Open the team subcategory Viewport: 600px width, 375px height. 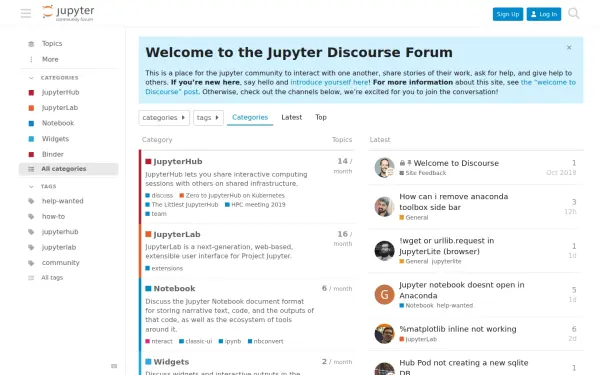156,214
